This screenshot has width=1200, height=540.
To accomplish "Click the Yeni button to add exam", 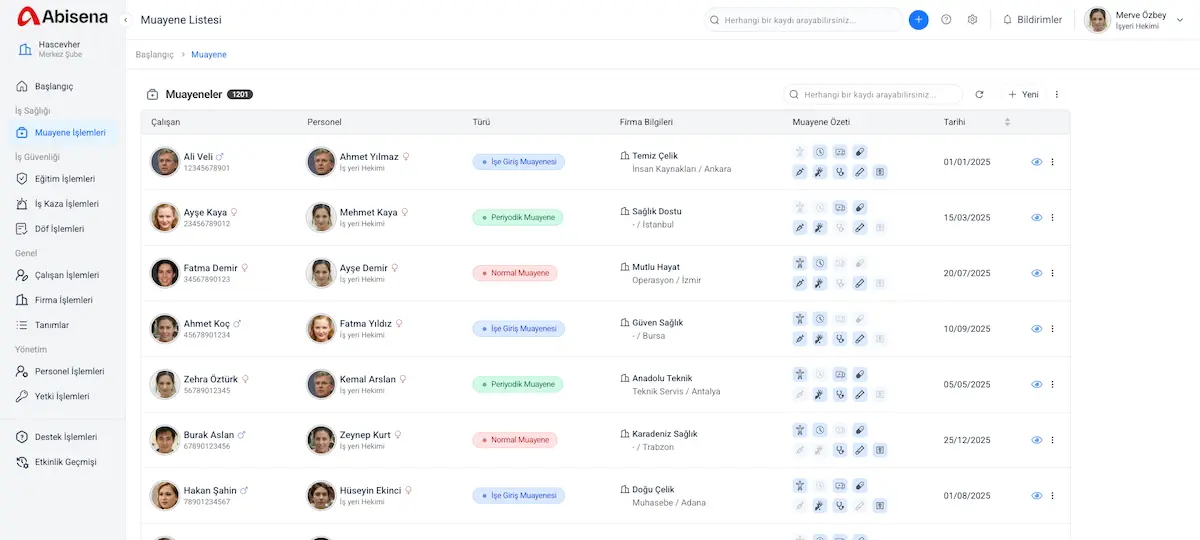I will [x=1023, y=95].
